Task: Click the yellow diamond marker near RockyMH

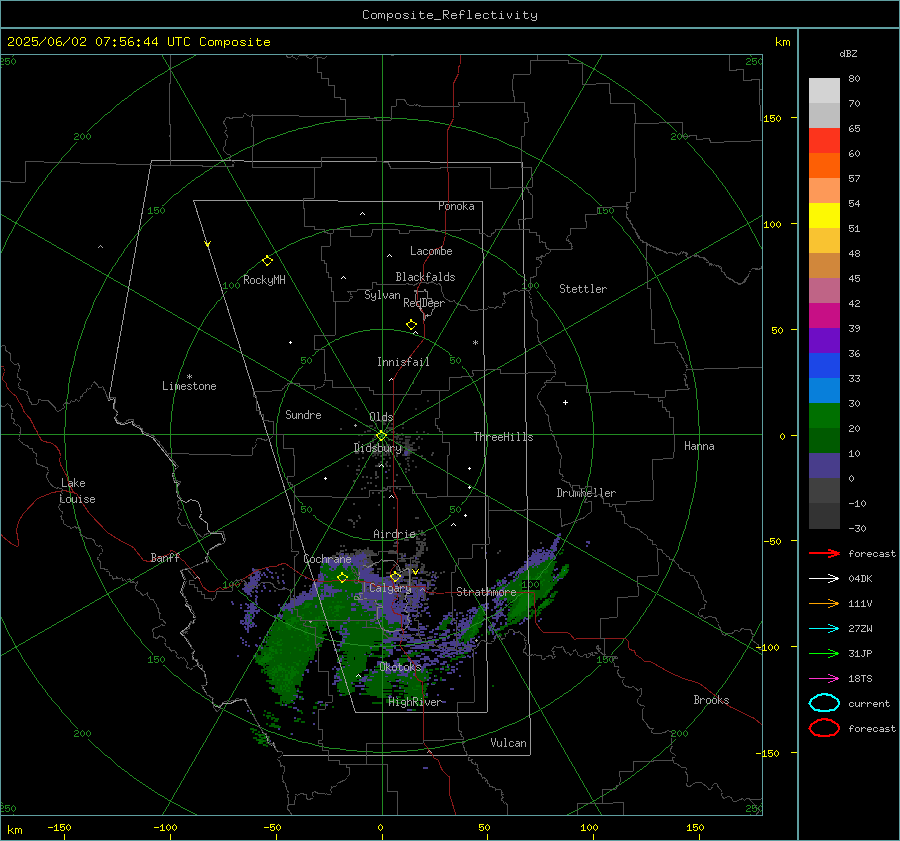Action: coord(267,261)
